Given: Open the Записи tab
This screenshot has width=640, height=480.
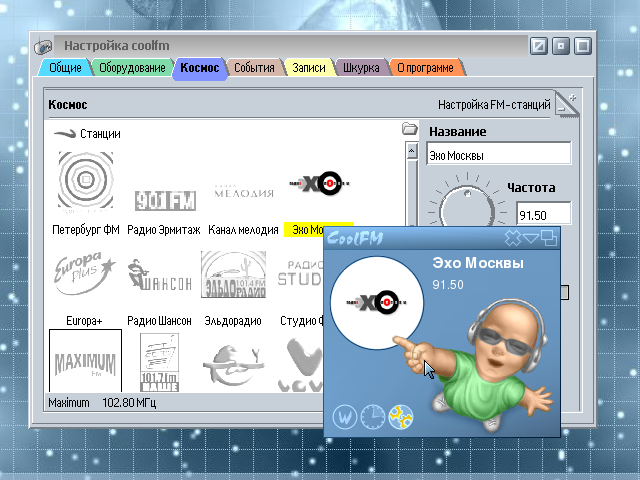Looking at the screenshot, I should click(309, 68).
